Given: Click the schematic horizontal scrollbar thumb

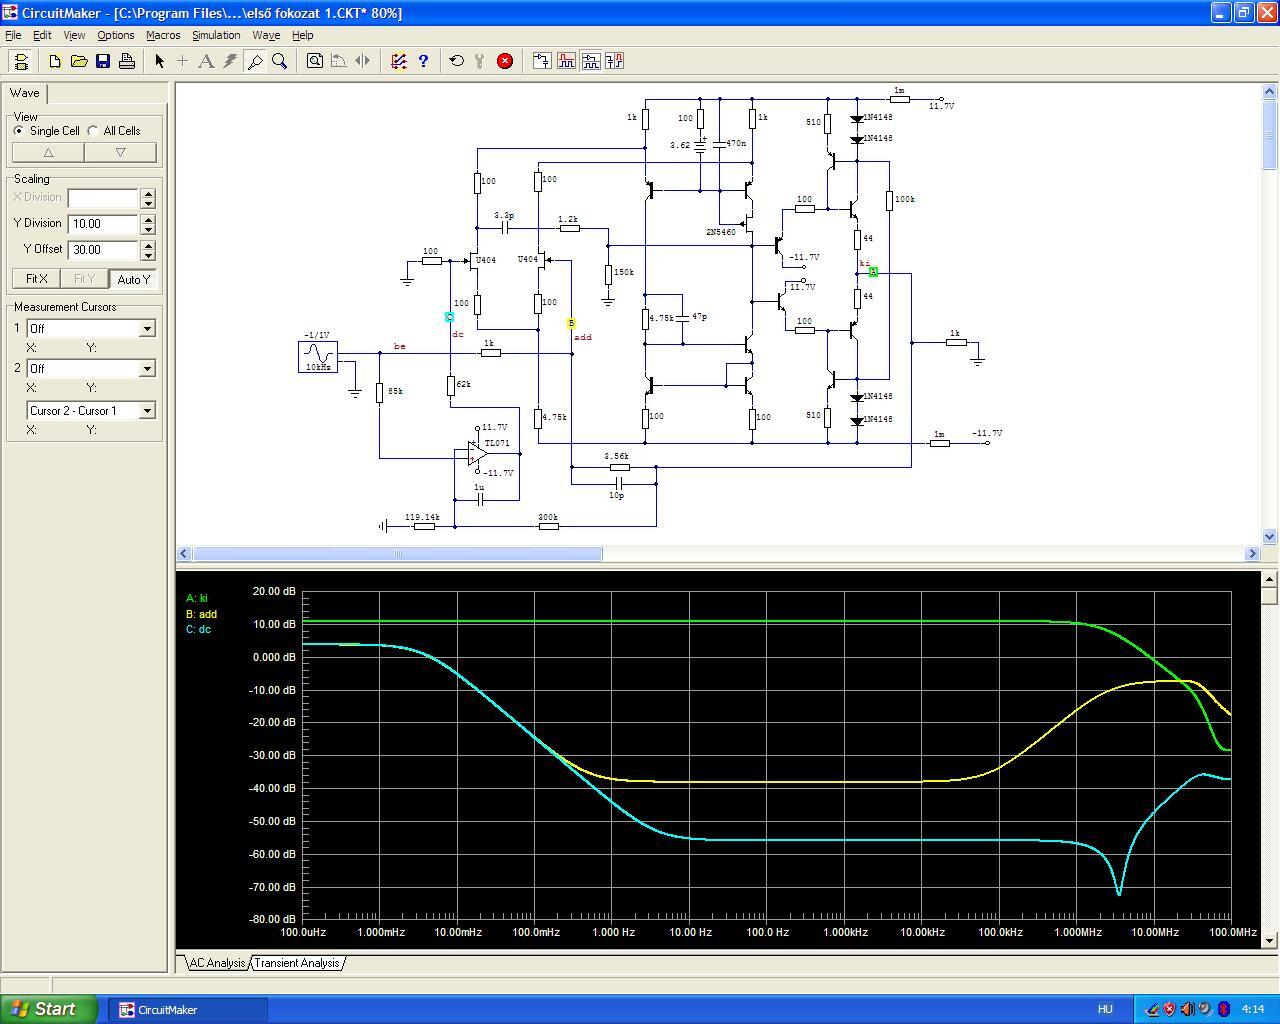Looking at the screenshot, I should click(x=397, y=554).
